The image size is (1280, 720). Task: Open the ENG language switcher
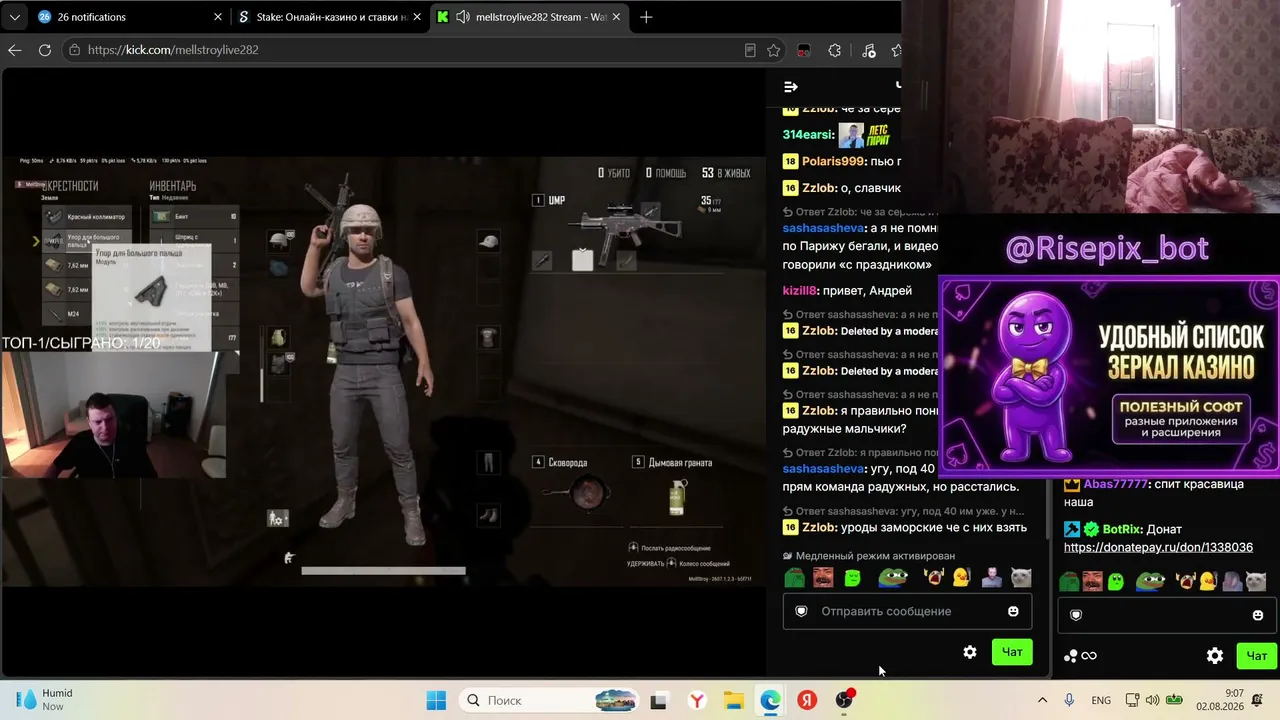click(x=1101, y=700)
